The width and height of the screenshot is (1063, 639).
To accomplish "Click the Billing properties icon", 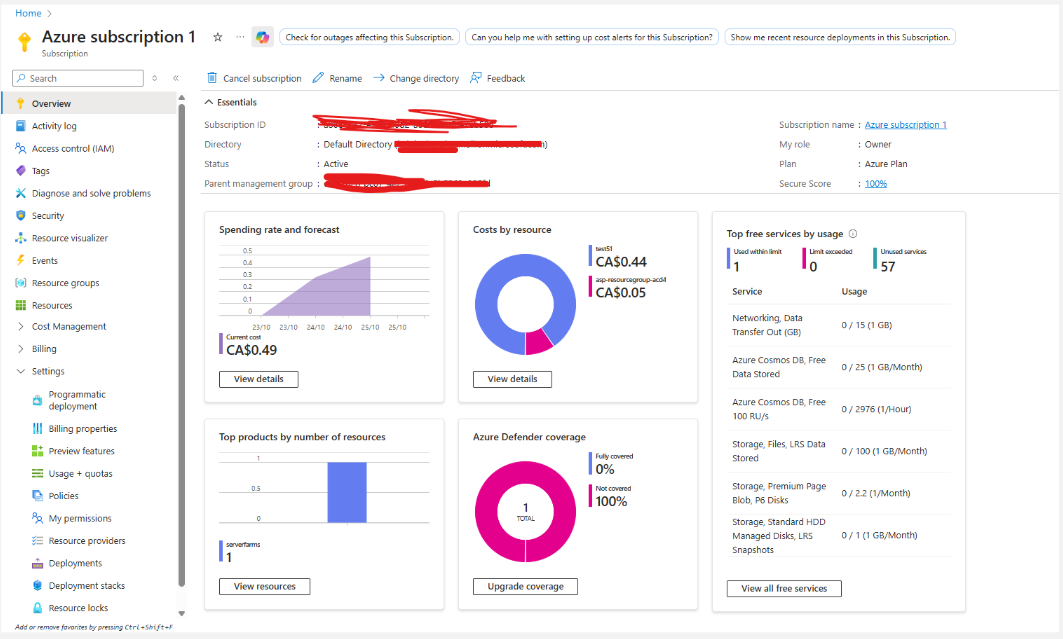I will 37,429.
